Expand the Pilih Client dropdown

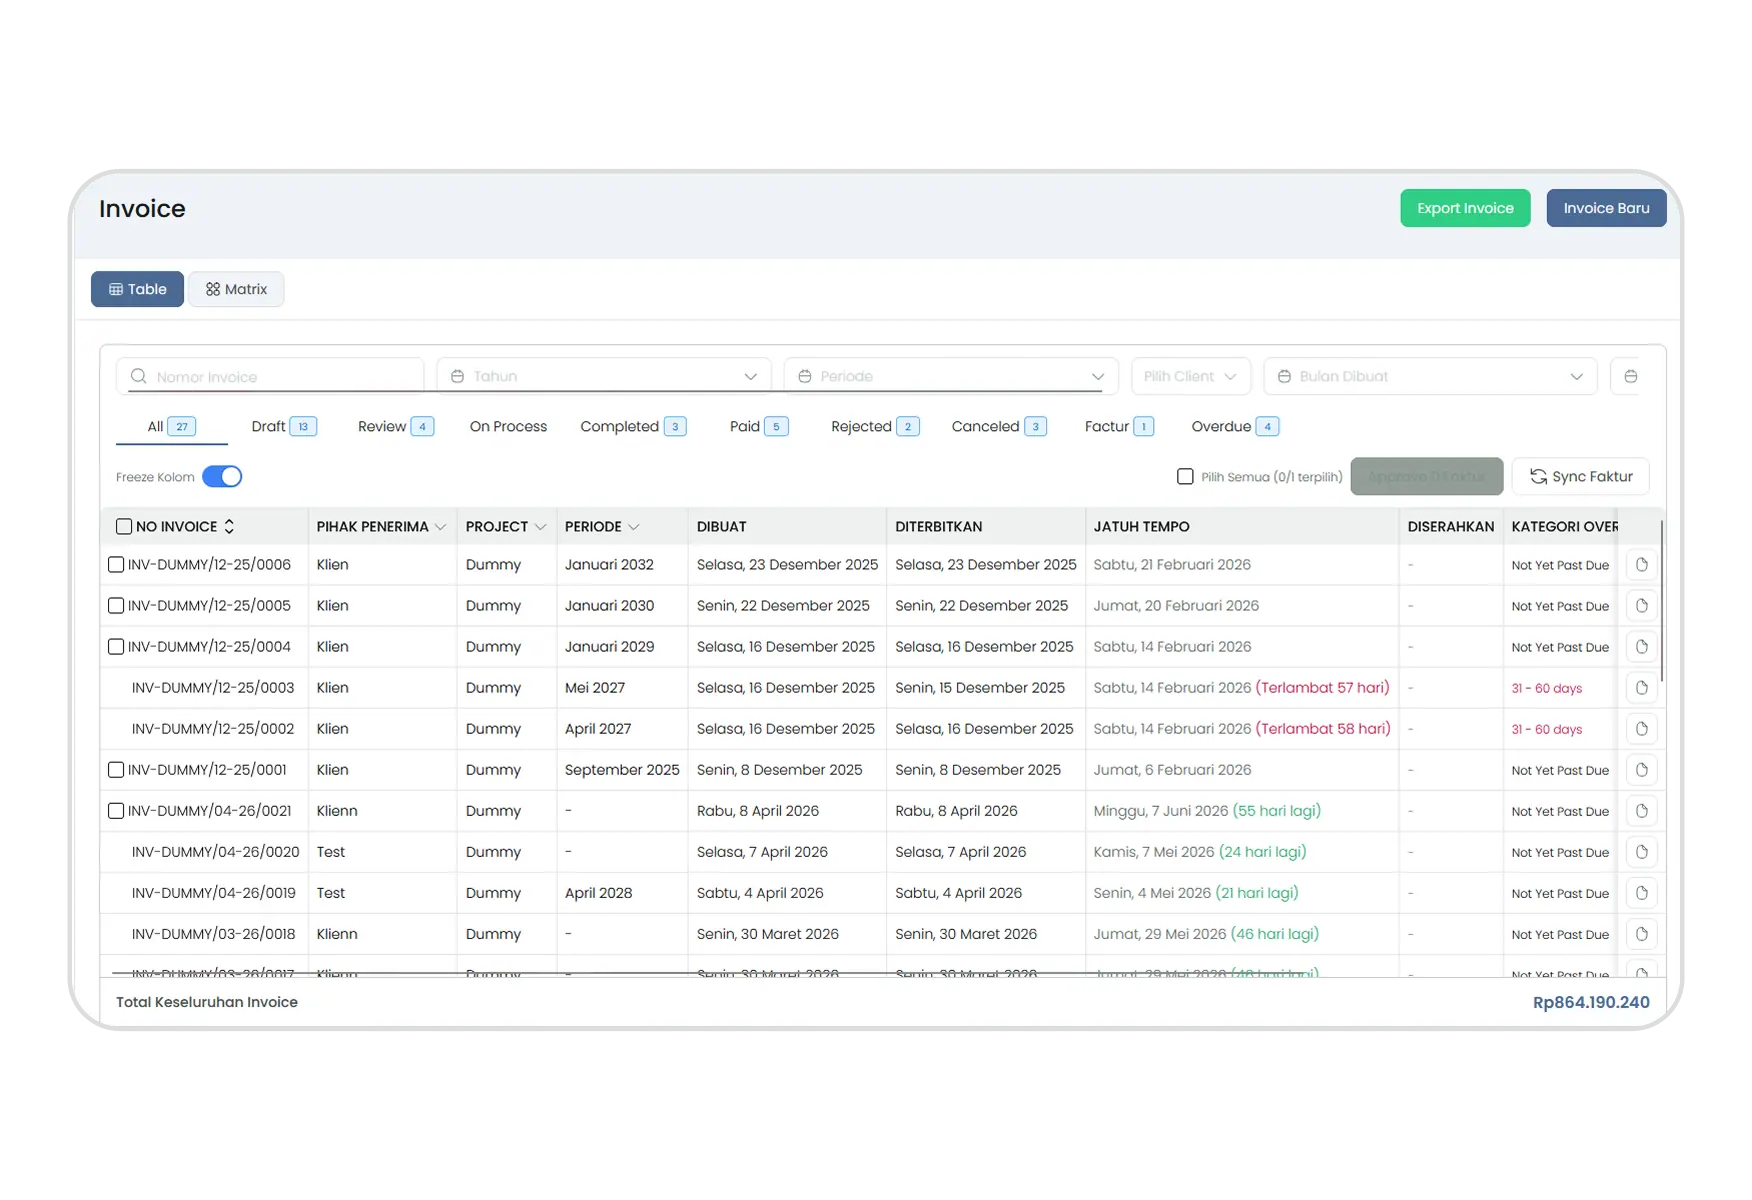[x=1190, y=377]
